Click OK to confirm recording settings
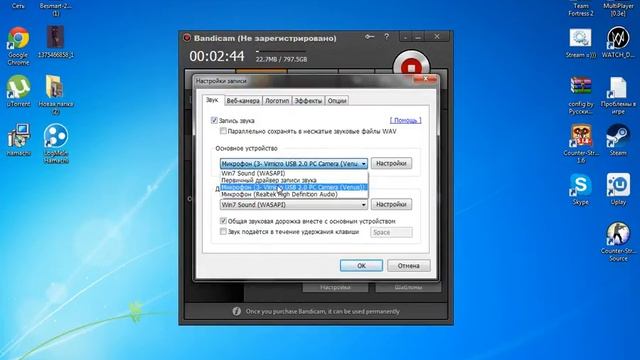Viewport: 640px width, 360px height. [361, 265]
